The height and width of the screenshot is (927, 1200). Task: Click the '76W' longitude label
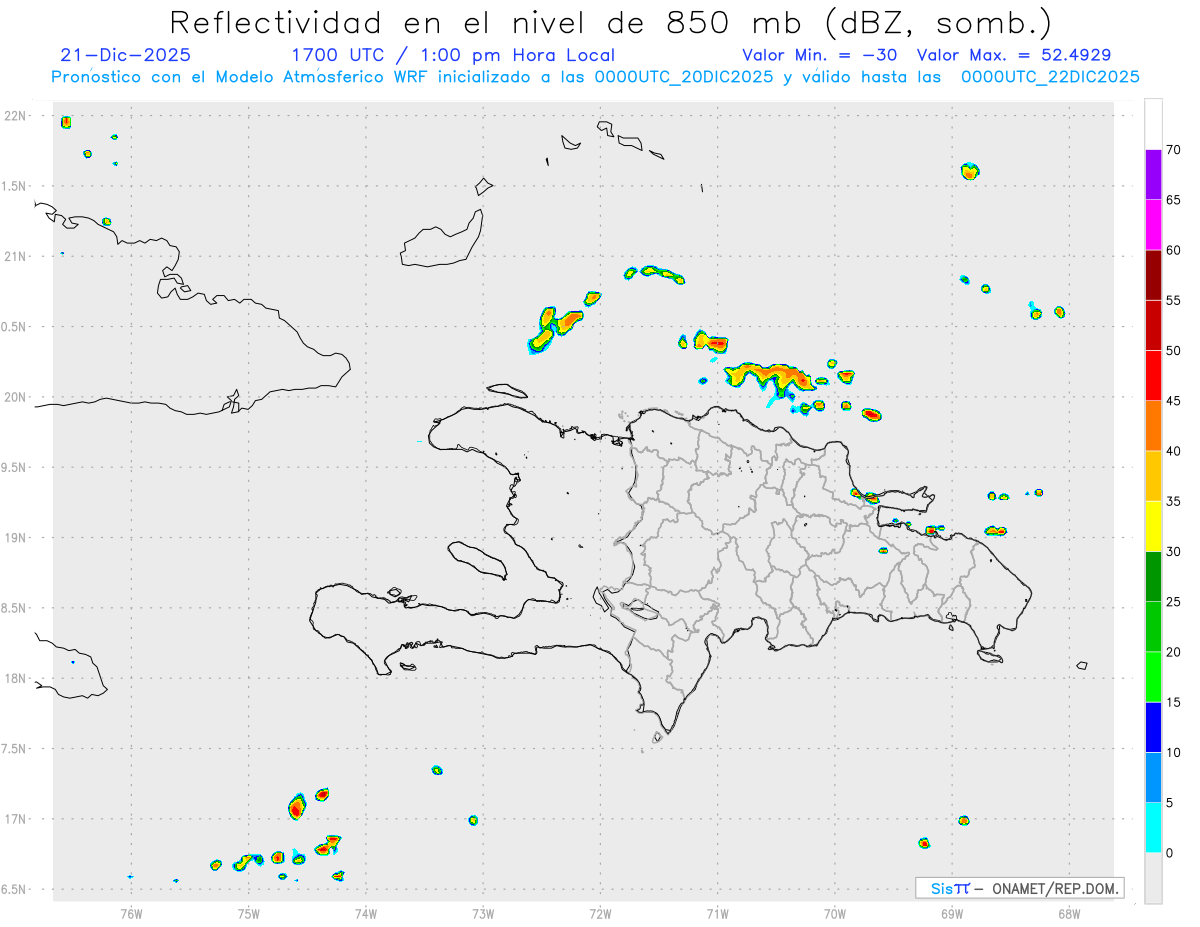(x=131, y=912)
